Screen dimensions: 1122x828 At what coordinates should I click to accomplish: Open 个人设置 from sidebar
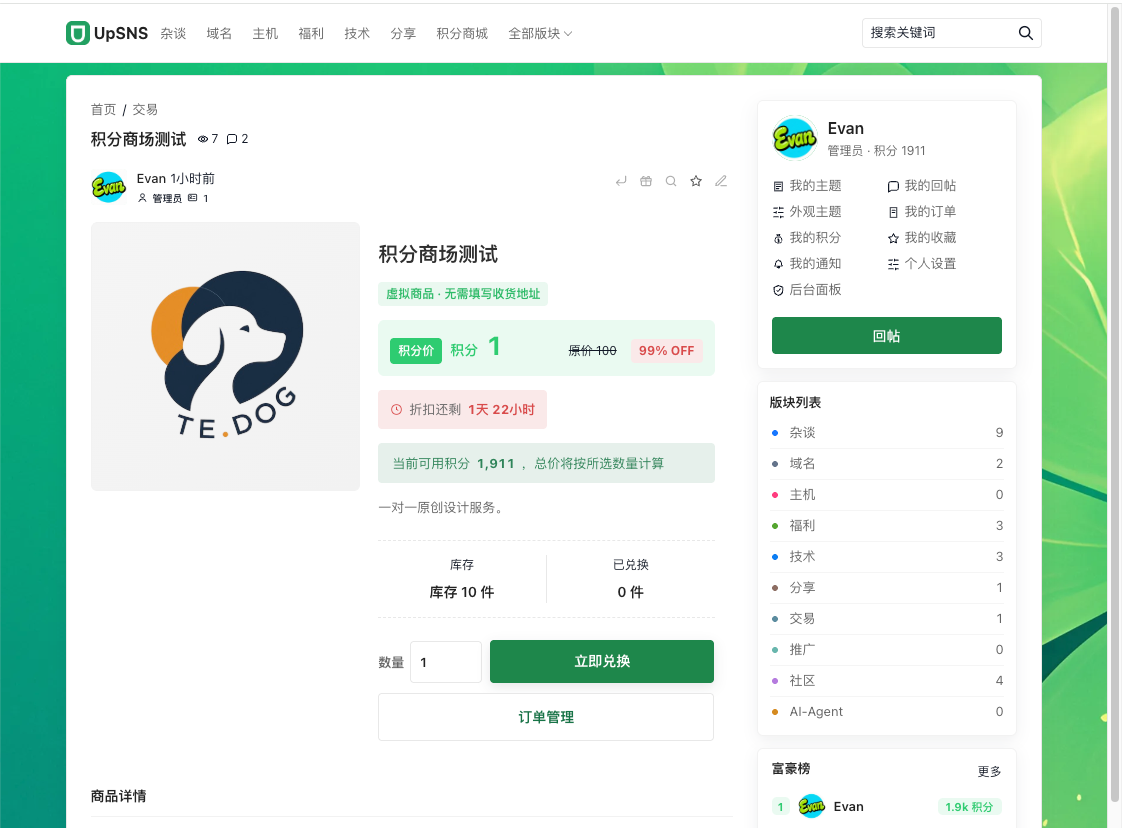pos(922,263)
